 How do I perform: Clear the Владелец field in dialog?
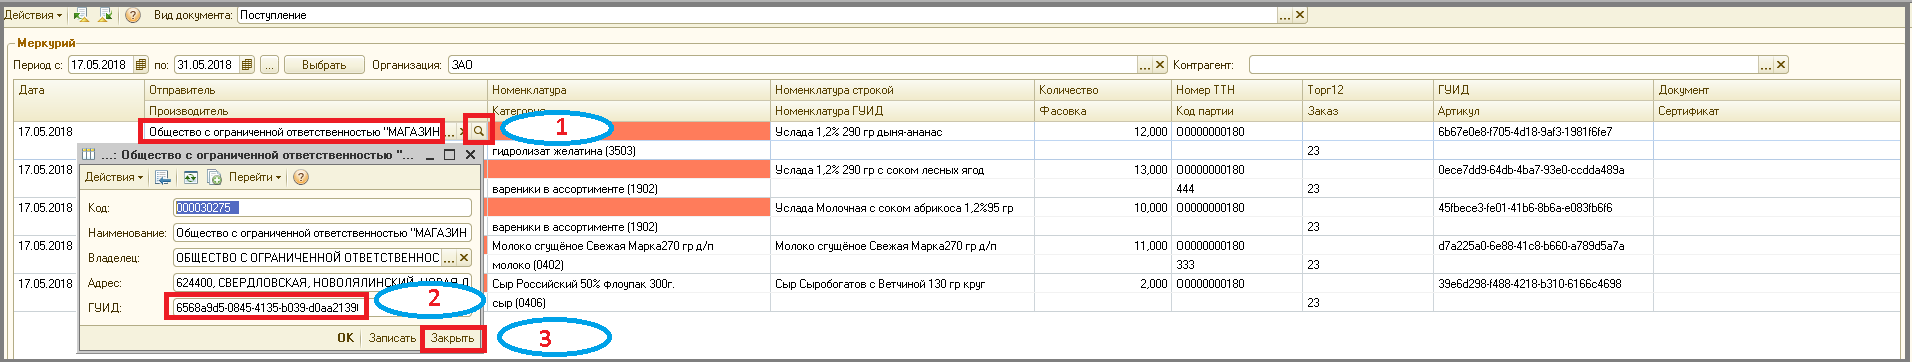click(464, 258)
